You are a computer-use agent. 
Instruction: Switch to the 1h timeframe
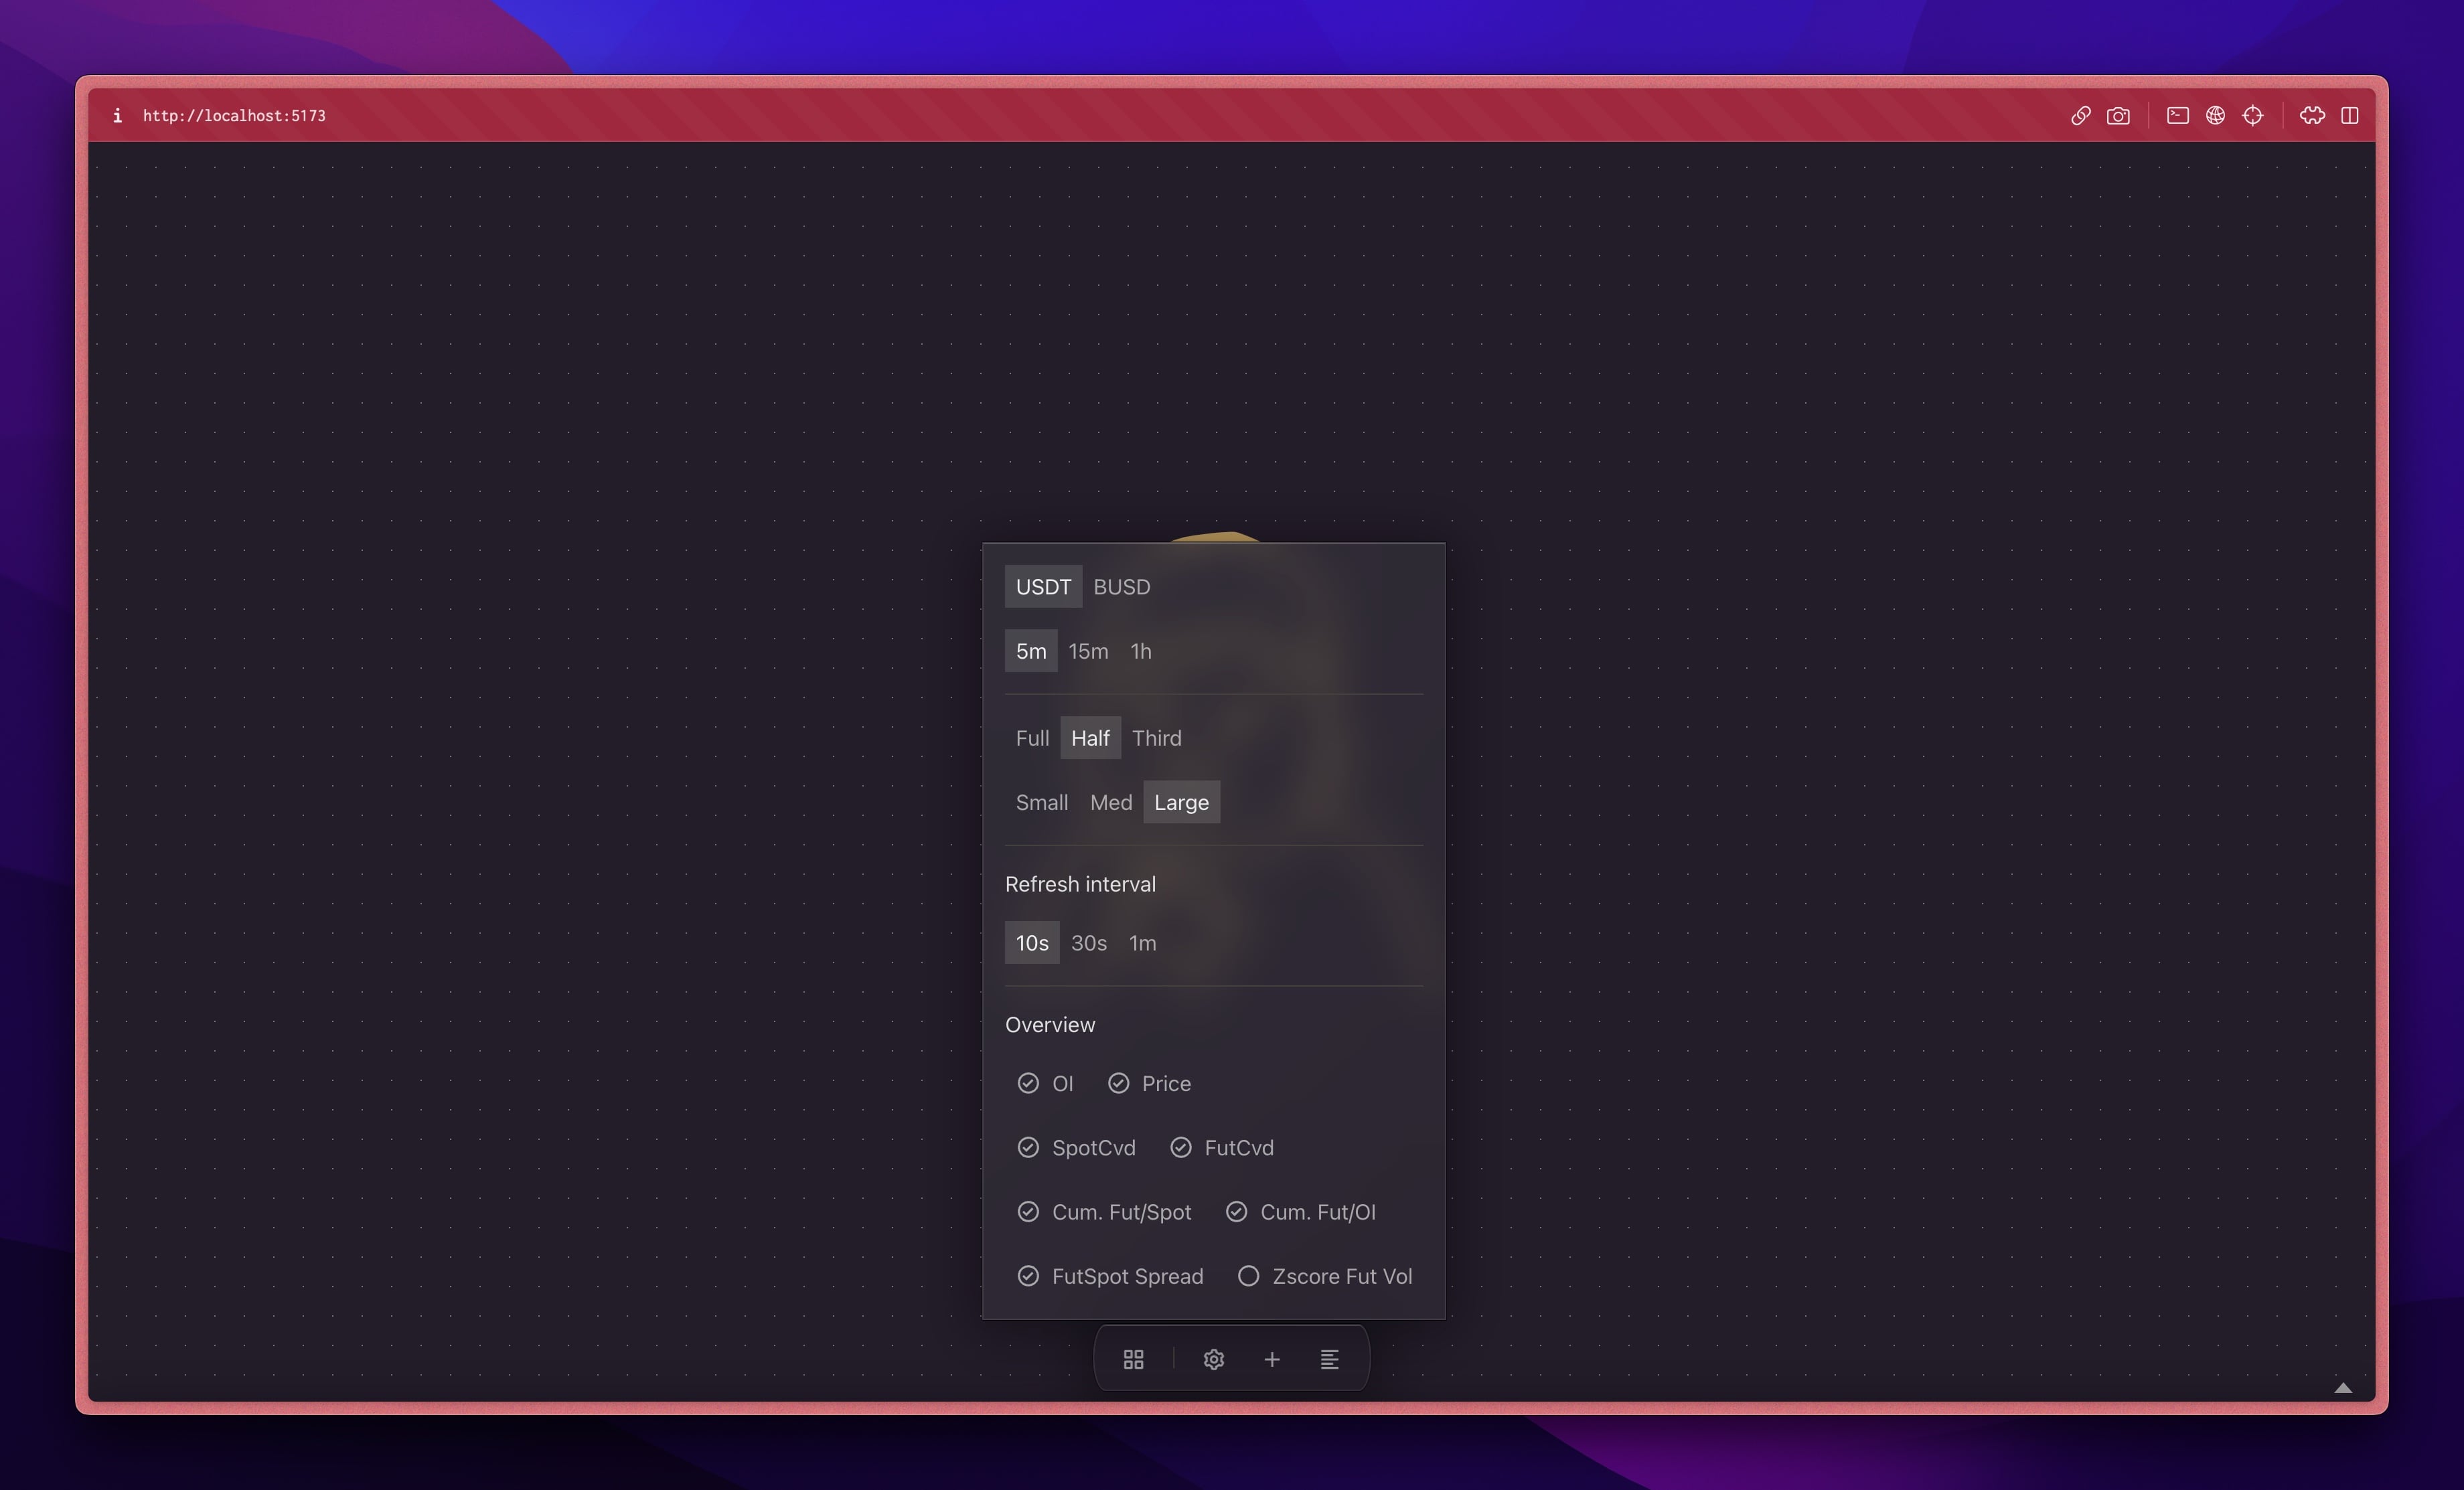(x=1141, y=651)
